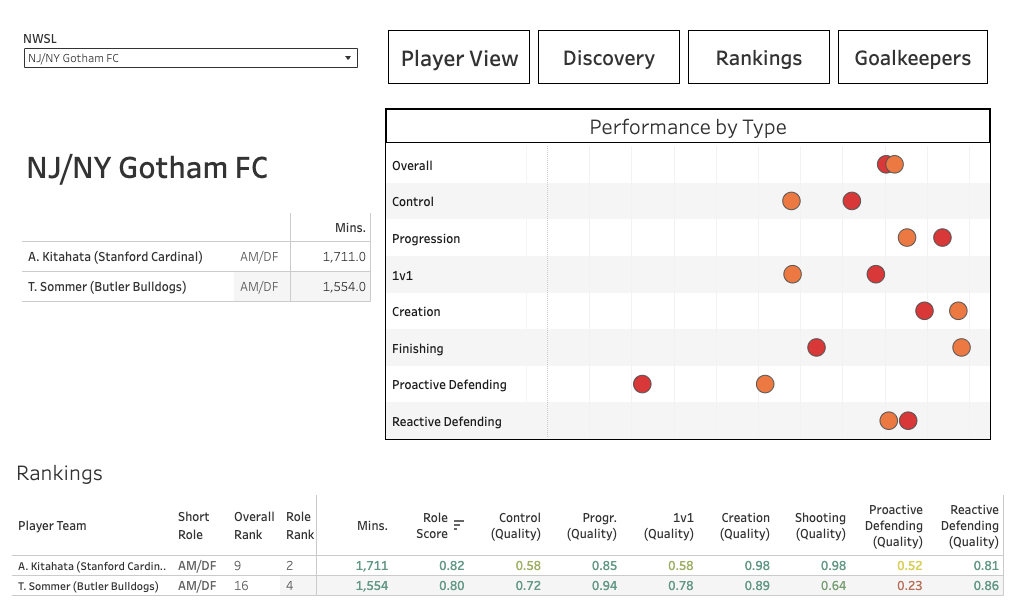Image resolution: width=1028 pixels, height=608 pixels.
Task: Go to the Rankings tab
Action: pos(759,57)
